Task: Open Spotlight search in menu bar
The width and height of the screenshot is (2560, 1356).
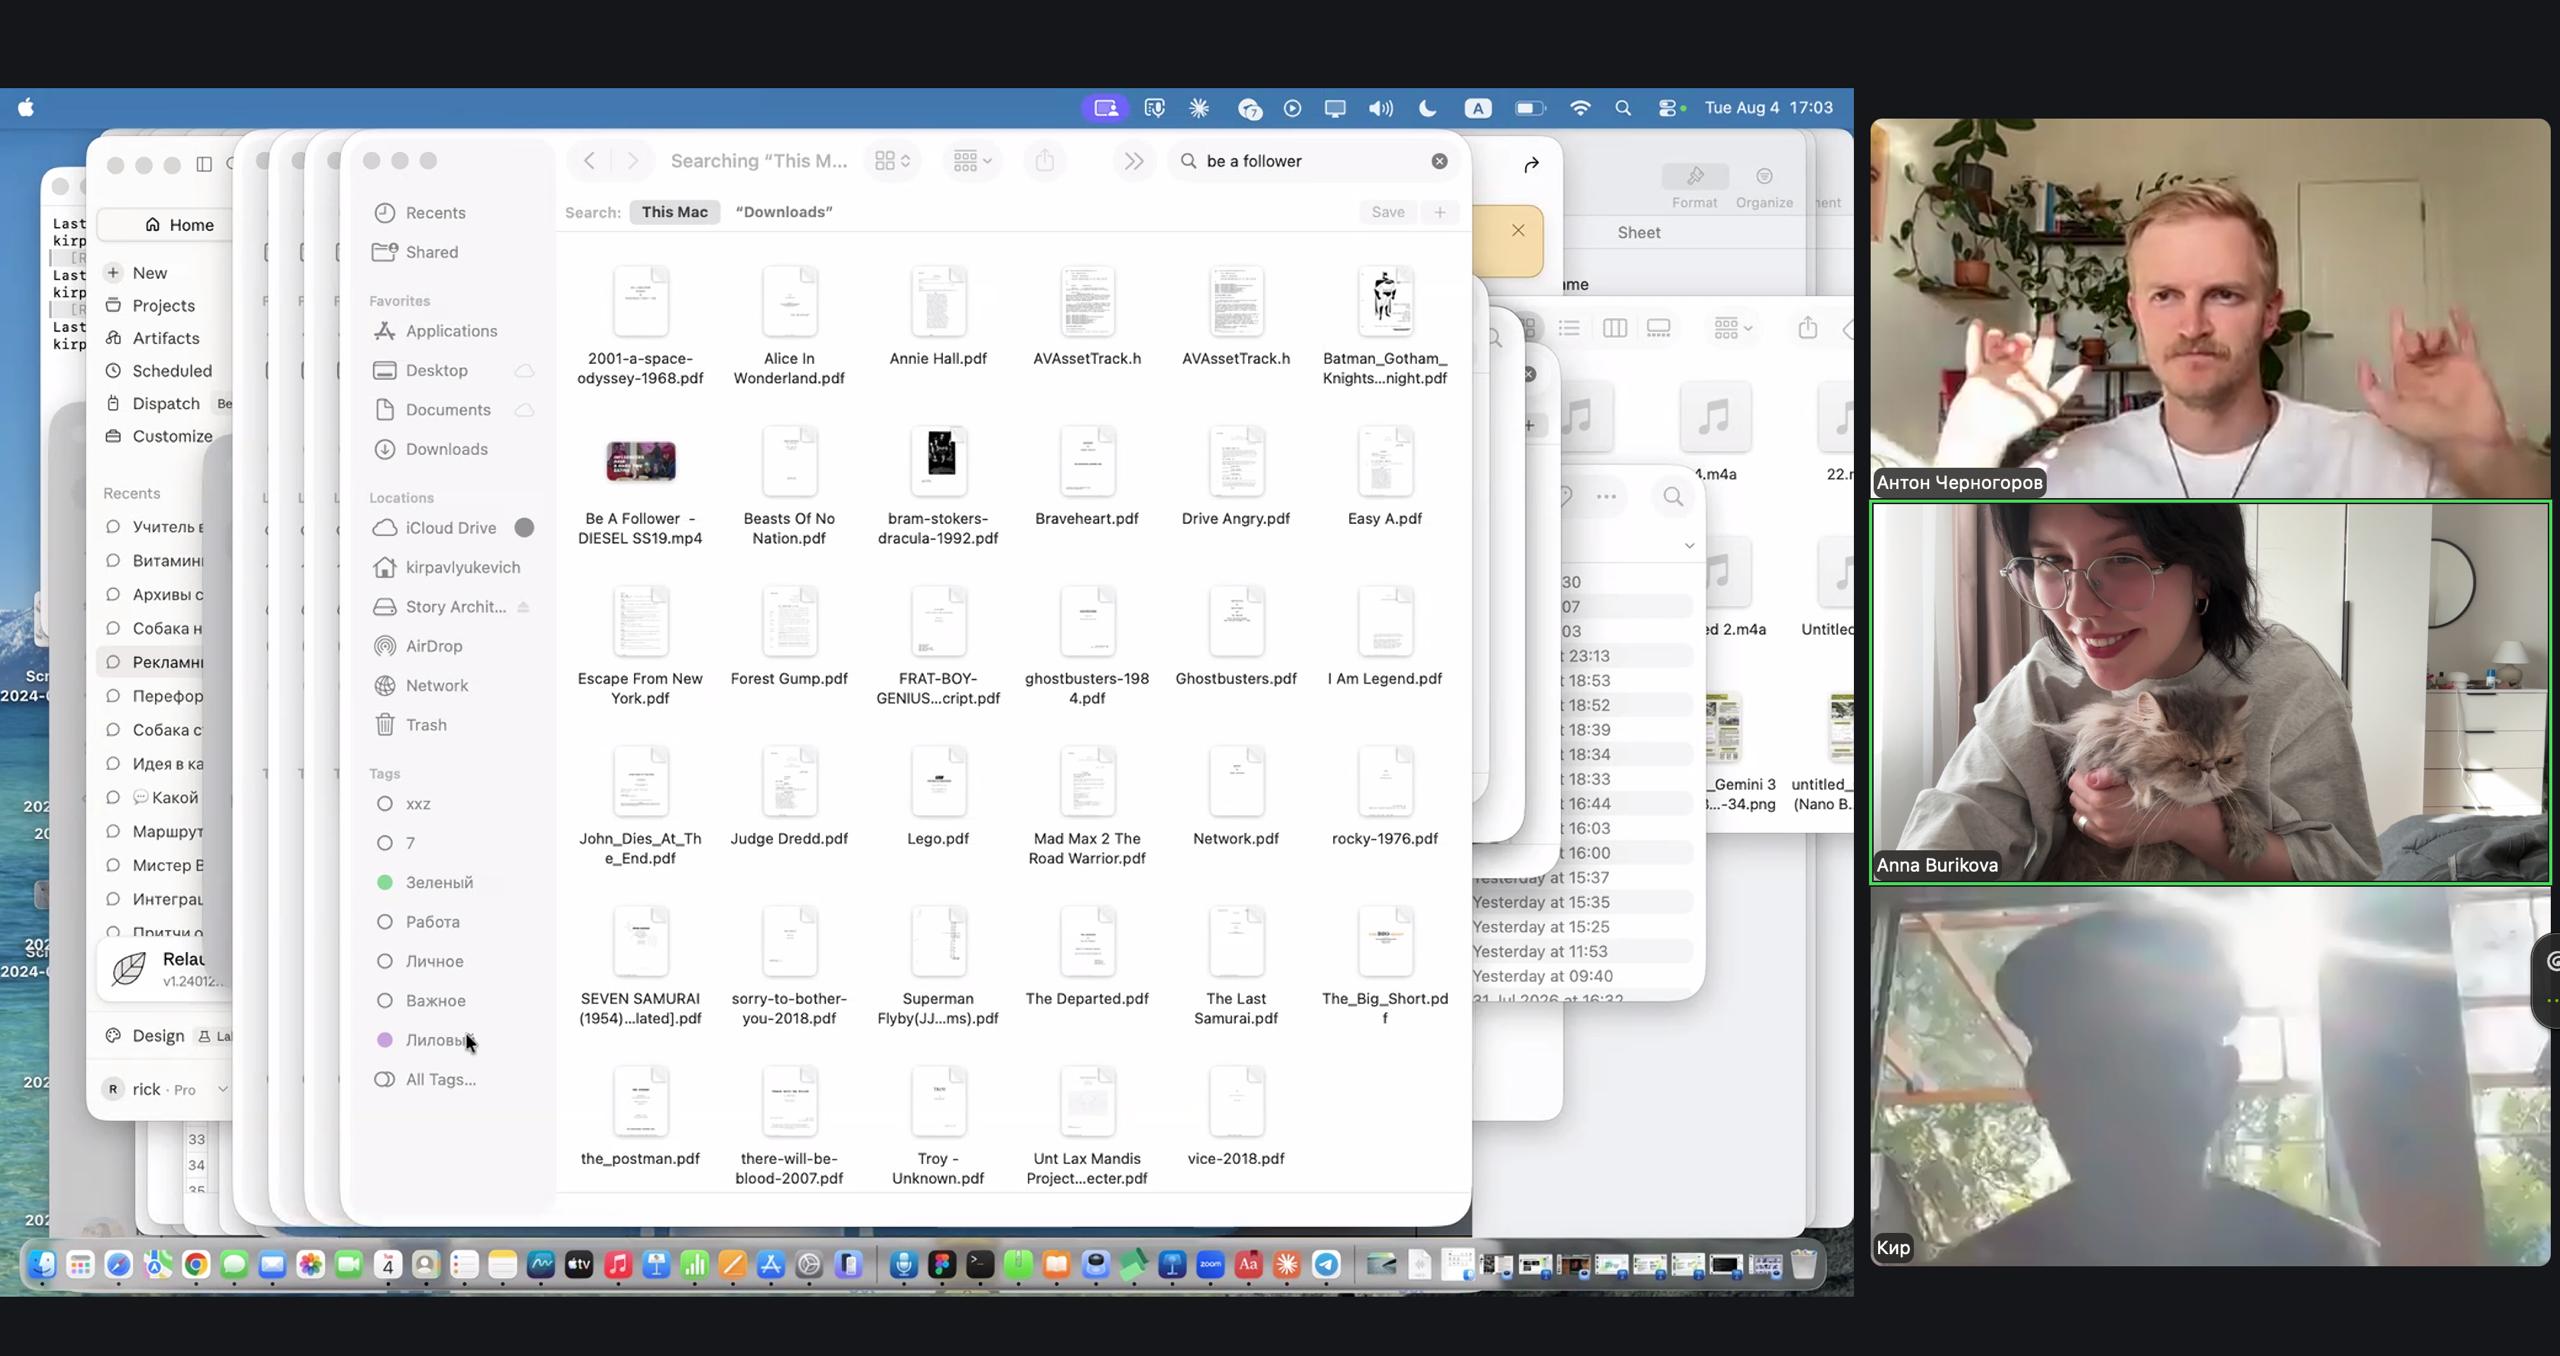Action: [x=1623, y=108]
